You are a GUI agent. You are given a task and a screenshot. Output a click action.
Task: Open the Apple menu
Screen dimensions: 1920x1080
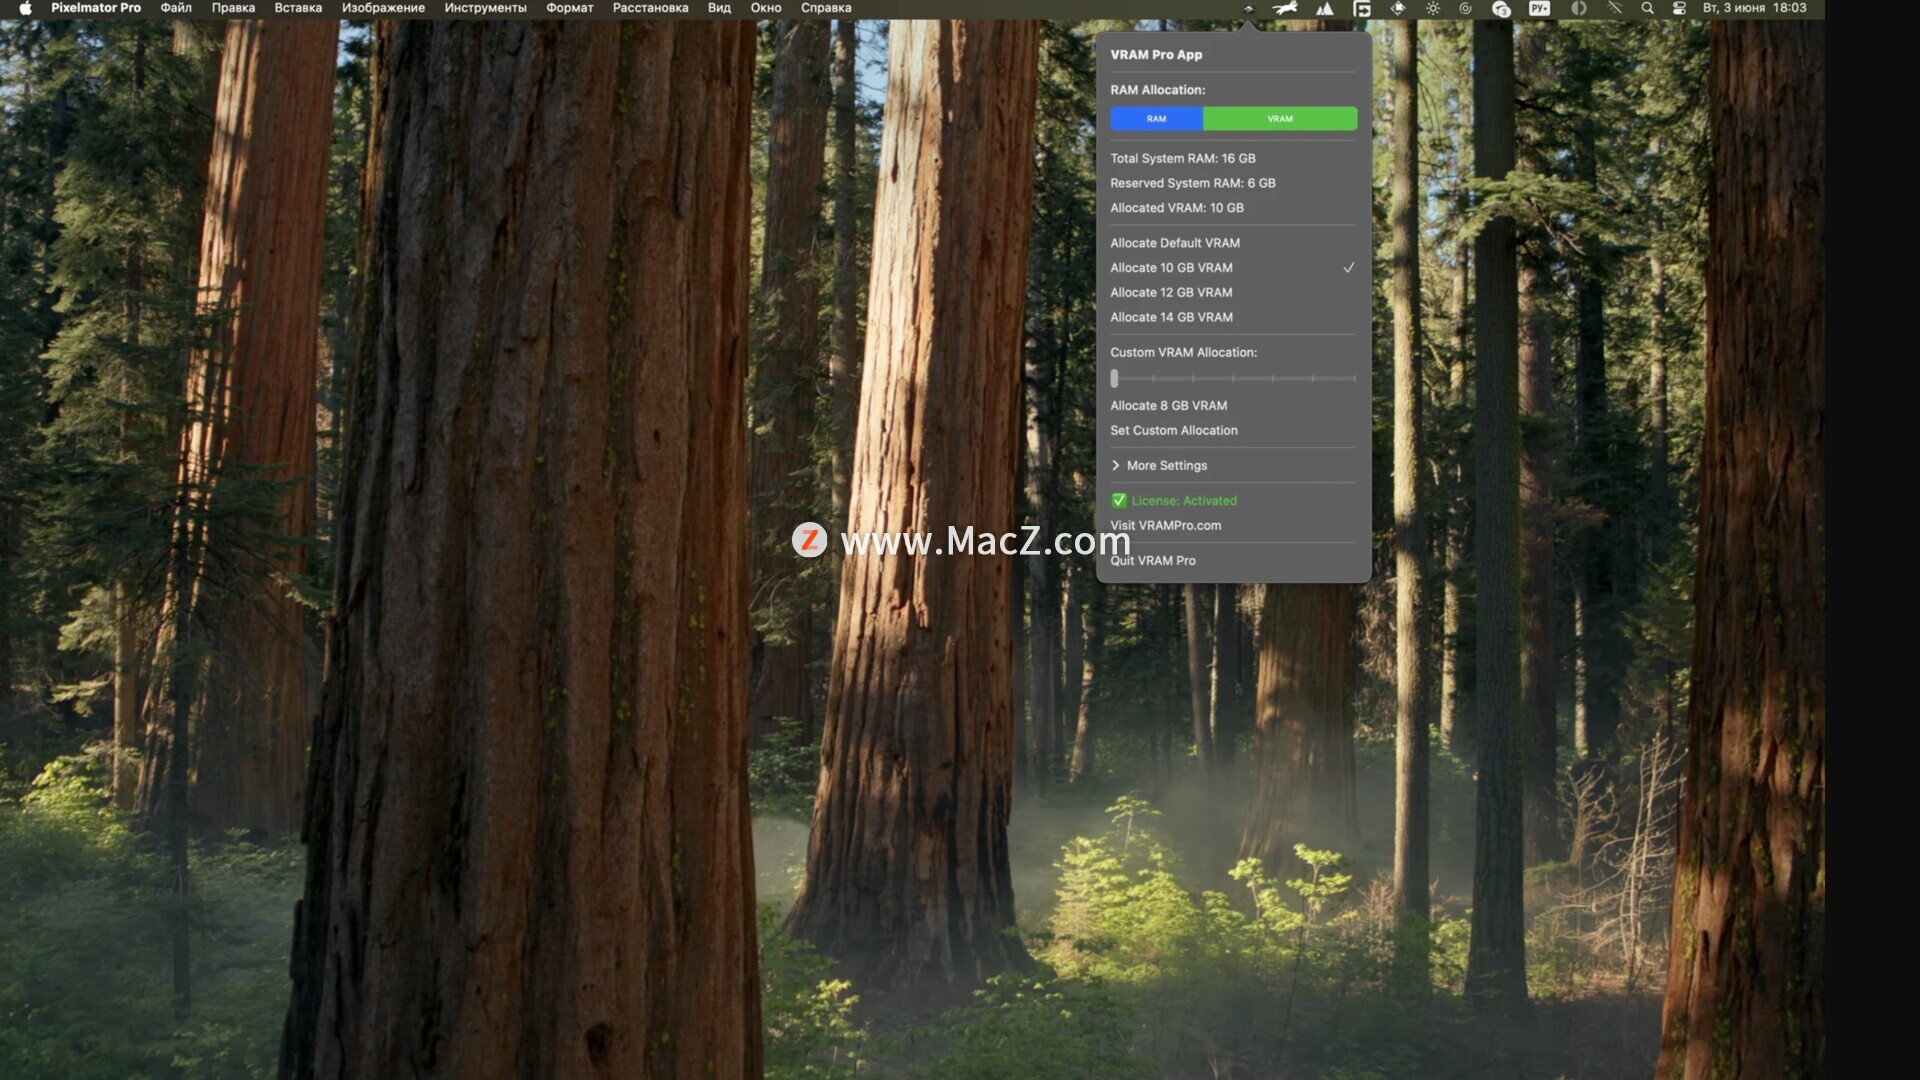pos(25,8)
